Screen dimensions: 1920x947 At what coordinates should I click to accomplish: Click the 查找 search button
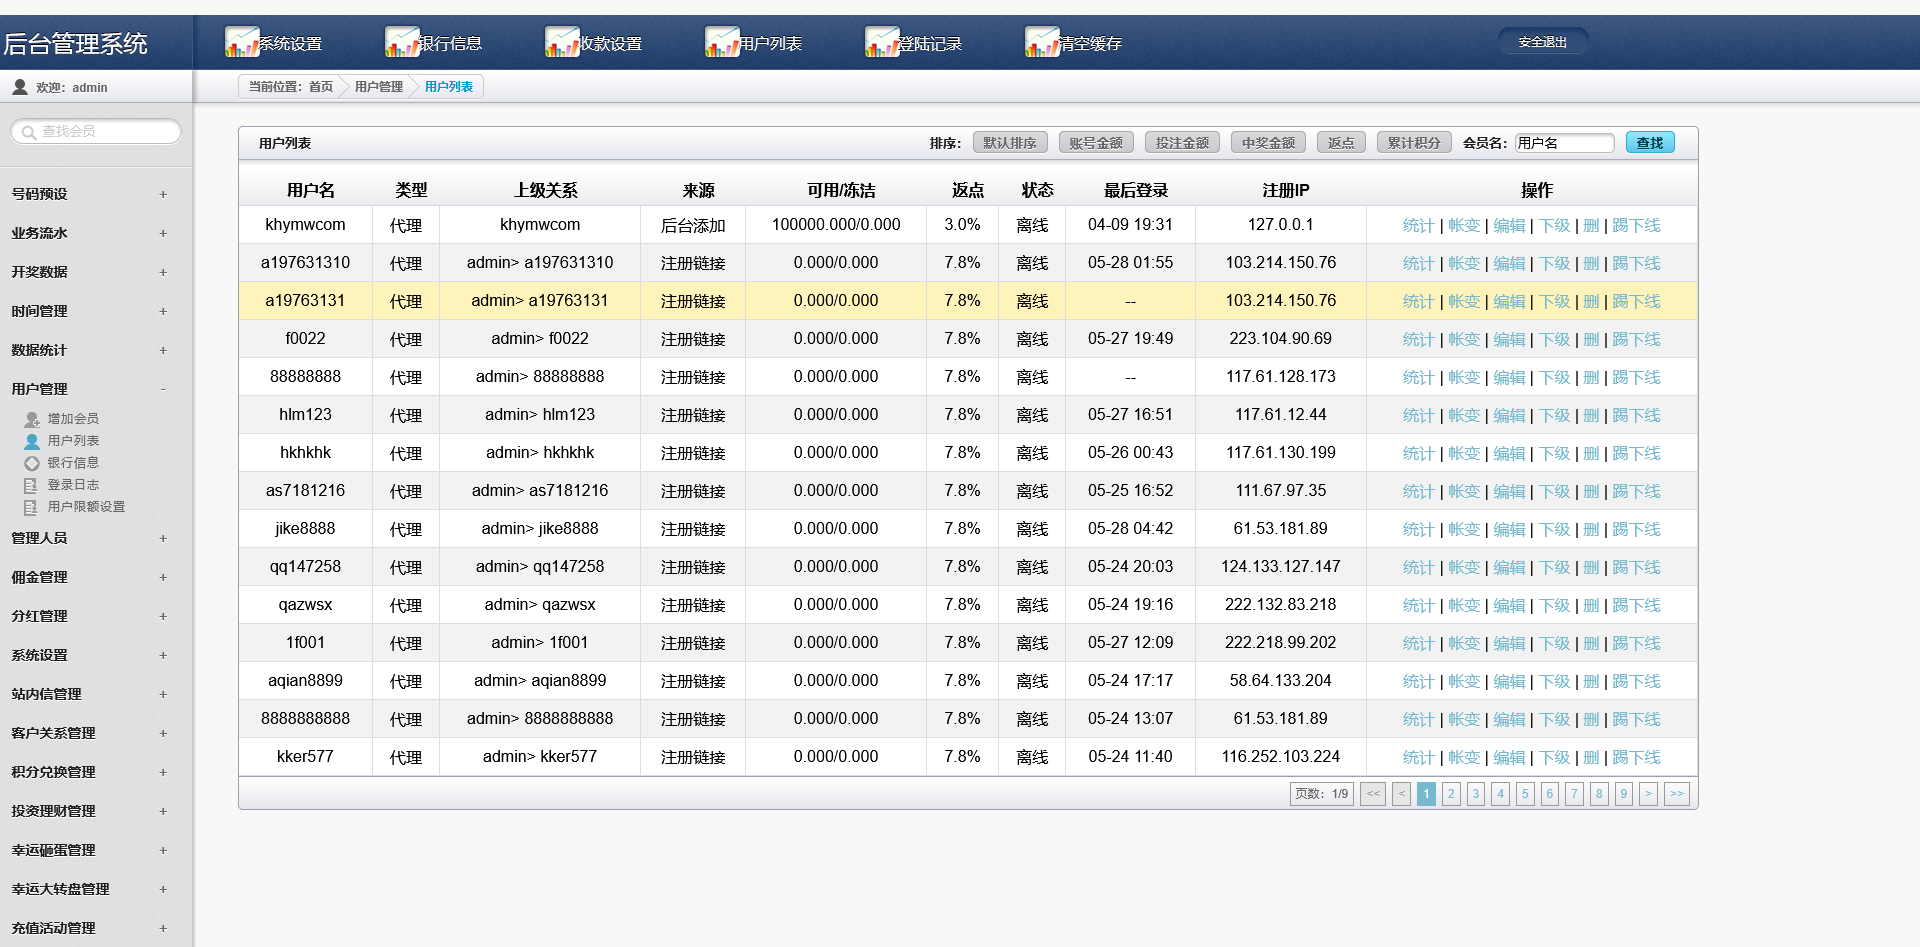pos(1649,143)
